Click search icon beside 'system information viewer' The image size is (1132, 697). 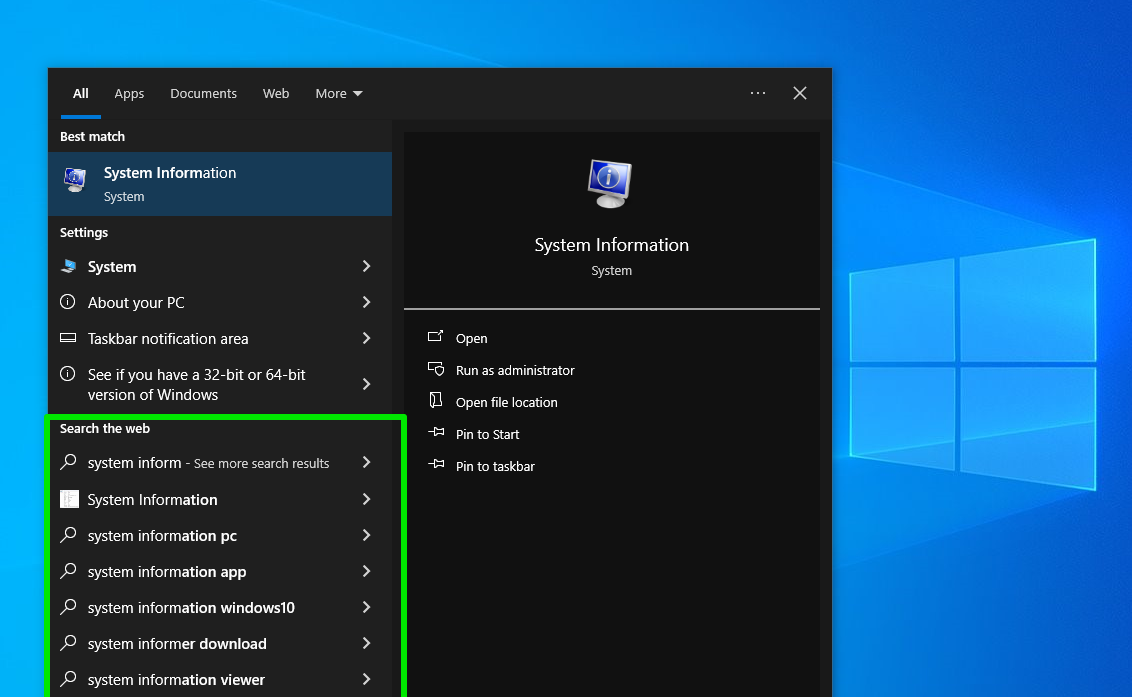69,679
